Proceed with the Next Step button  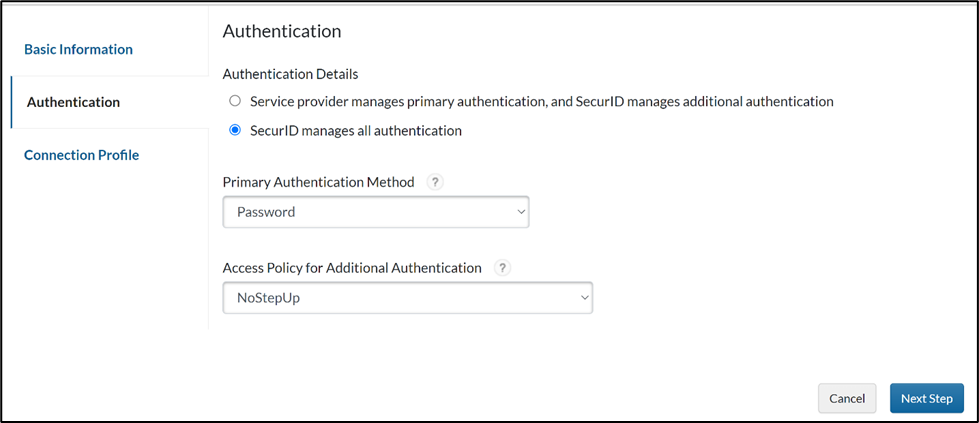pyautogui.click(x=926, y=398)
